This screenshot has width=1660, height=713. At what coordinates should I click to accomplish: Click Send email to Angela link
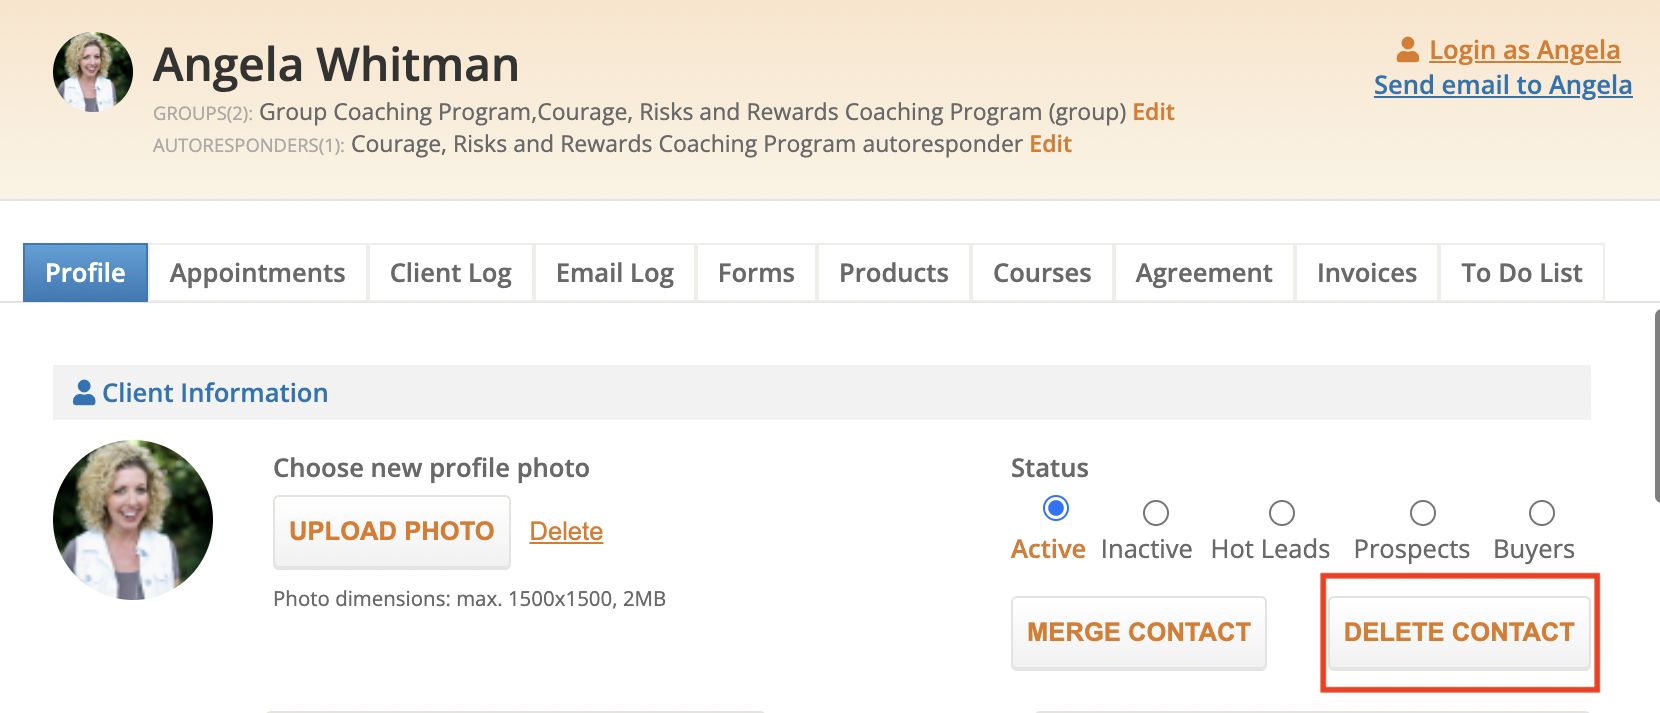[1502, 85]
